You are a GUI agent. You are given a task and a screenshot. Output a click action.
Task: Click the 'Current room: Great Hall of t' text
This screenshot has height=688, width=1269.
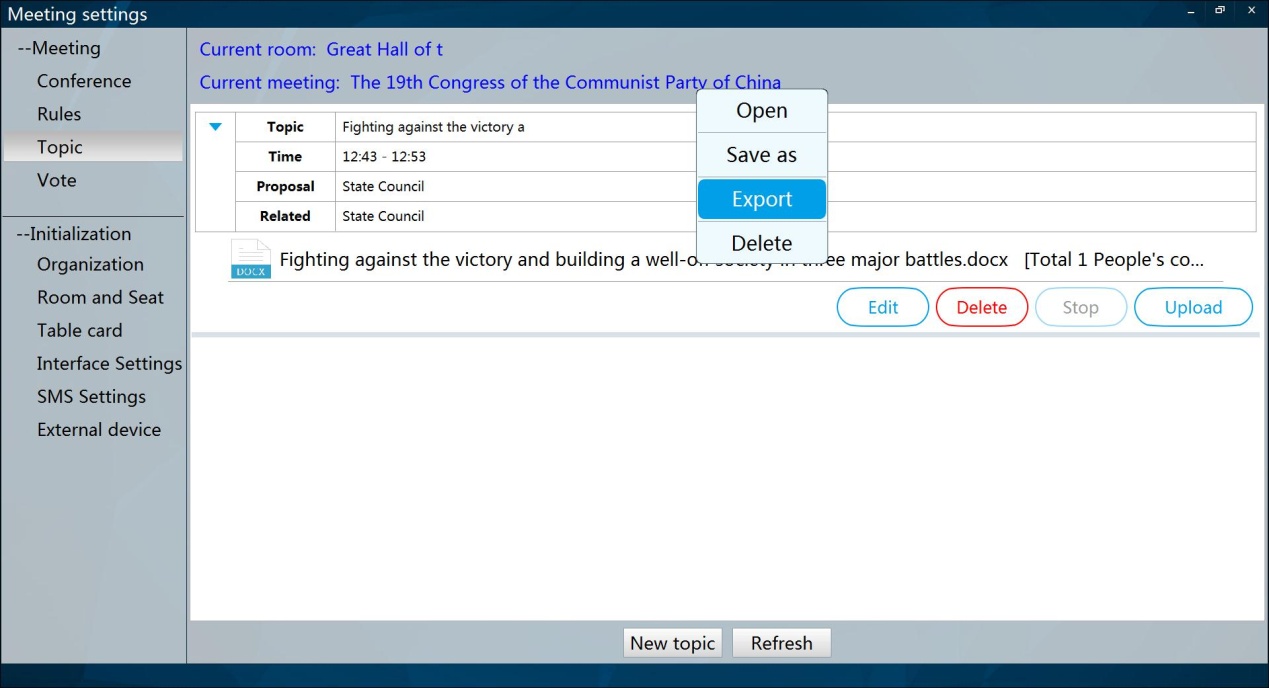(x=321, y=49)
